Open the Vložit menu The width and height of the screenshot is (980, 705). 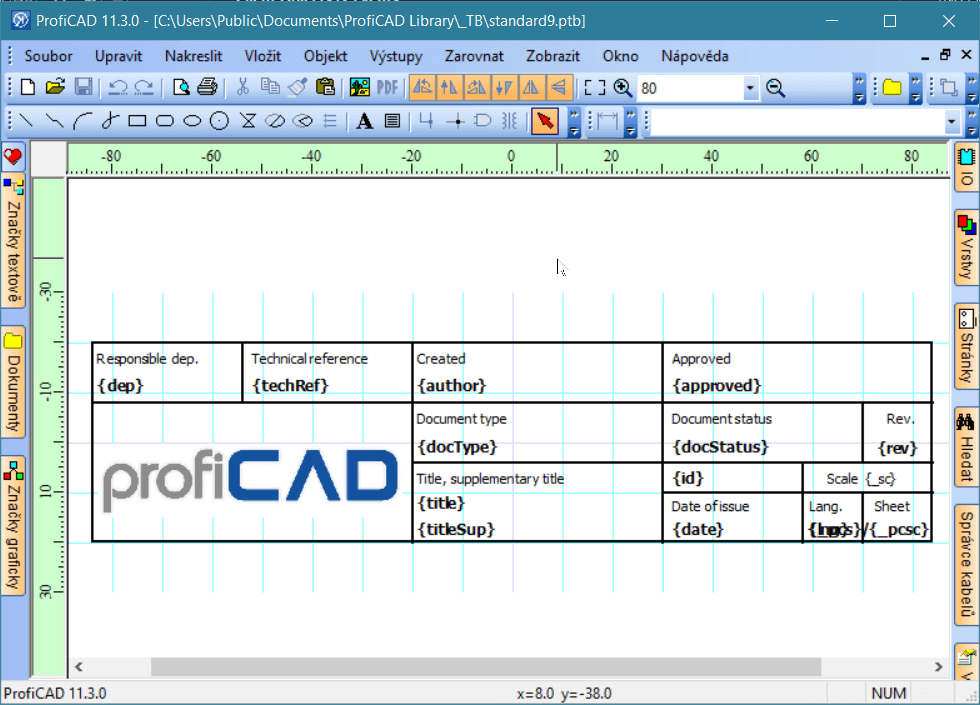(x=263, y=56)
